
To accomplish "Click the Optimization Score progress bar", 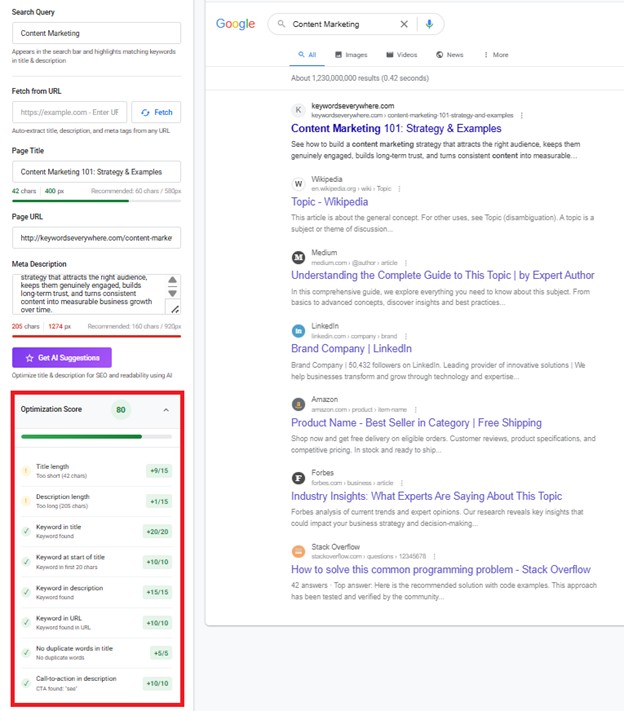I will click(96, 437).
